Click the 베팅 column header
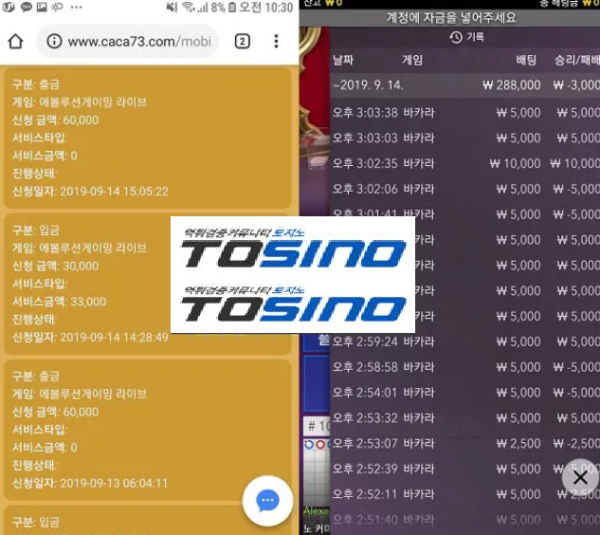The height and width of the screenshot is (535, 600). [x=527, y=60]
